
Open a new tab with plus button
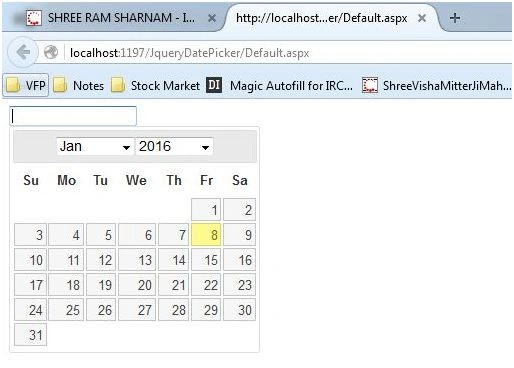(455, 18)
